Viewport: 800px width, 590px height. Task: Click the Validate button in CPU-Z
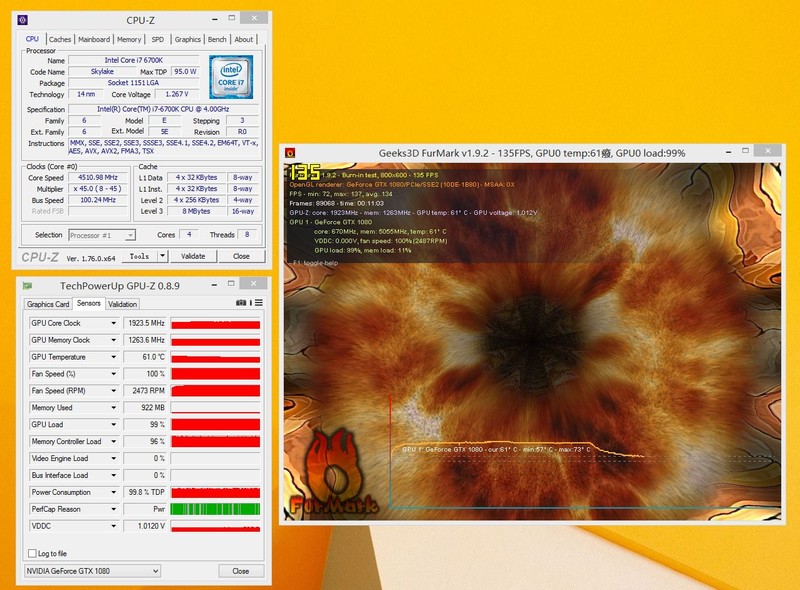pos(193,256)
